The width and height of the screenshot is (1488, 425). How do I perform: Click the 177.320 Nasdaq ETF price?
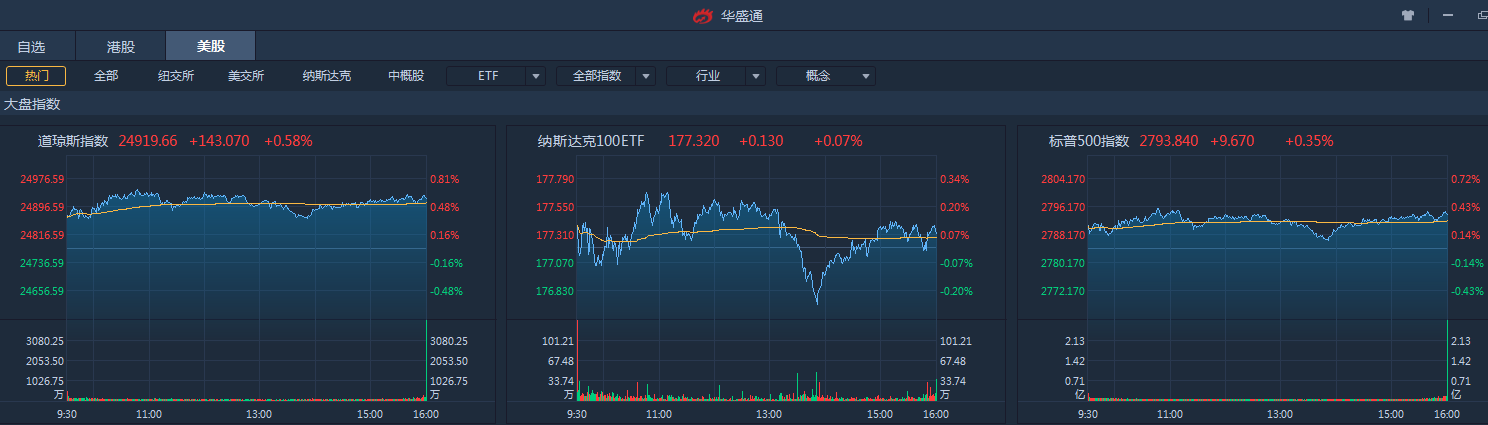point(693,141)
